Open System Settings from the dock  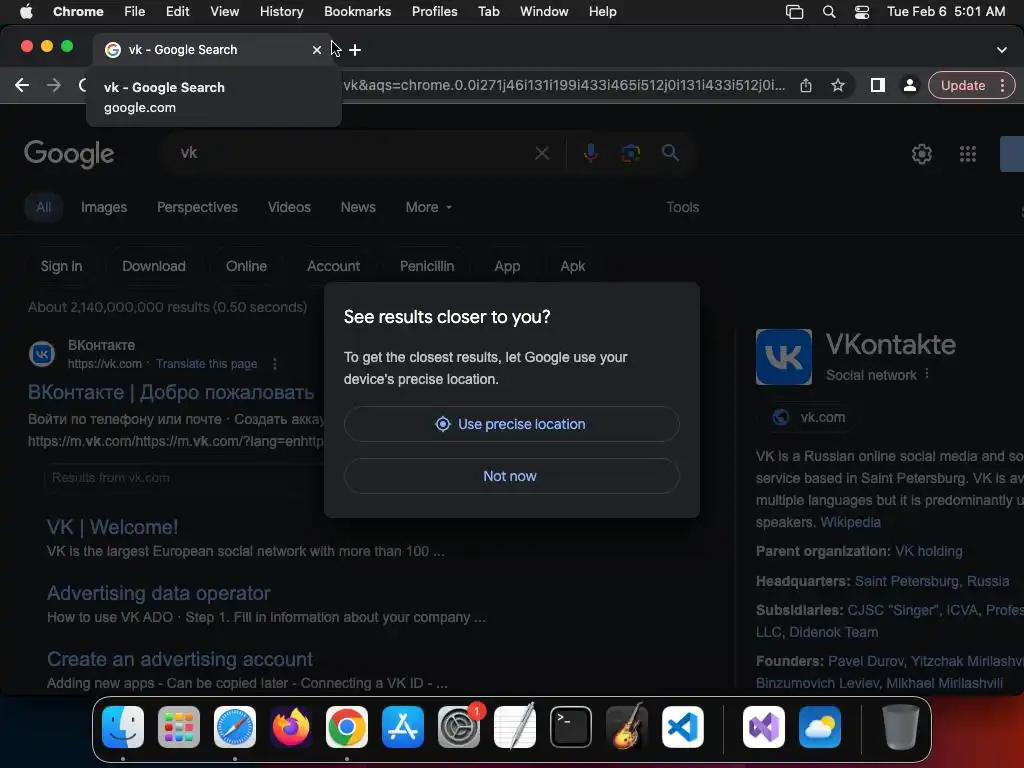pyautogui.click(x=458, y=727)
